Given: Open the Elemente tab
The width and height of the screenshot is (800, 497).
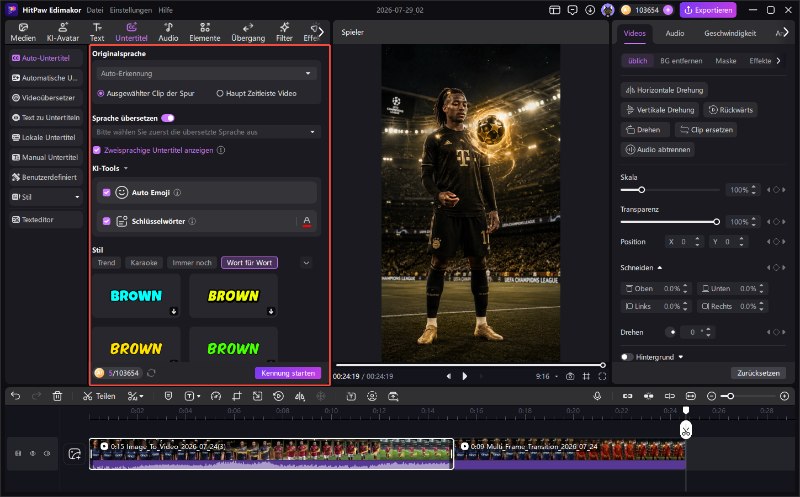Looking at the screenshot, I should [x=205, y=32].
